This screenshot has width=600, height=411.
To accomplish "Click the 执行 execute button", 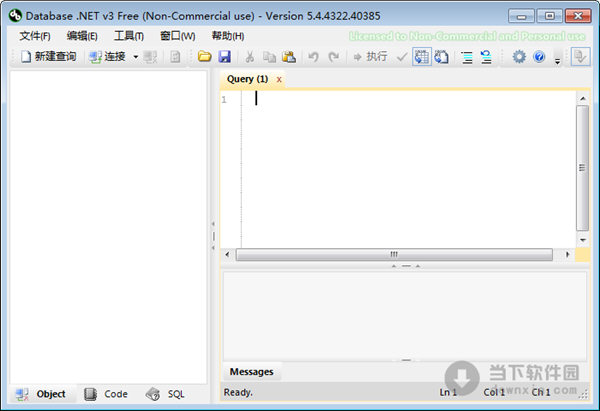I will pyautogui.click(x=370, y=57).
